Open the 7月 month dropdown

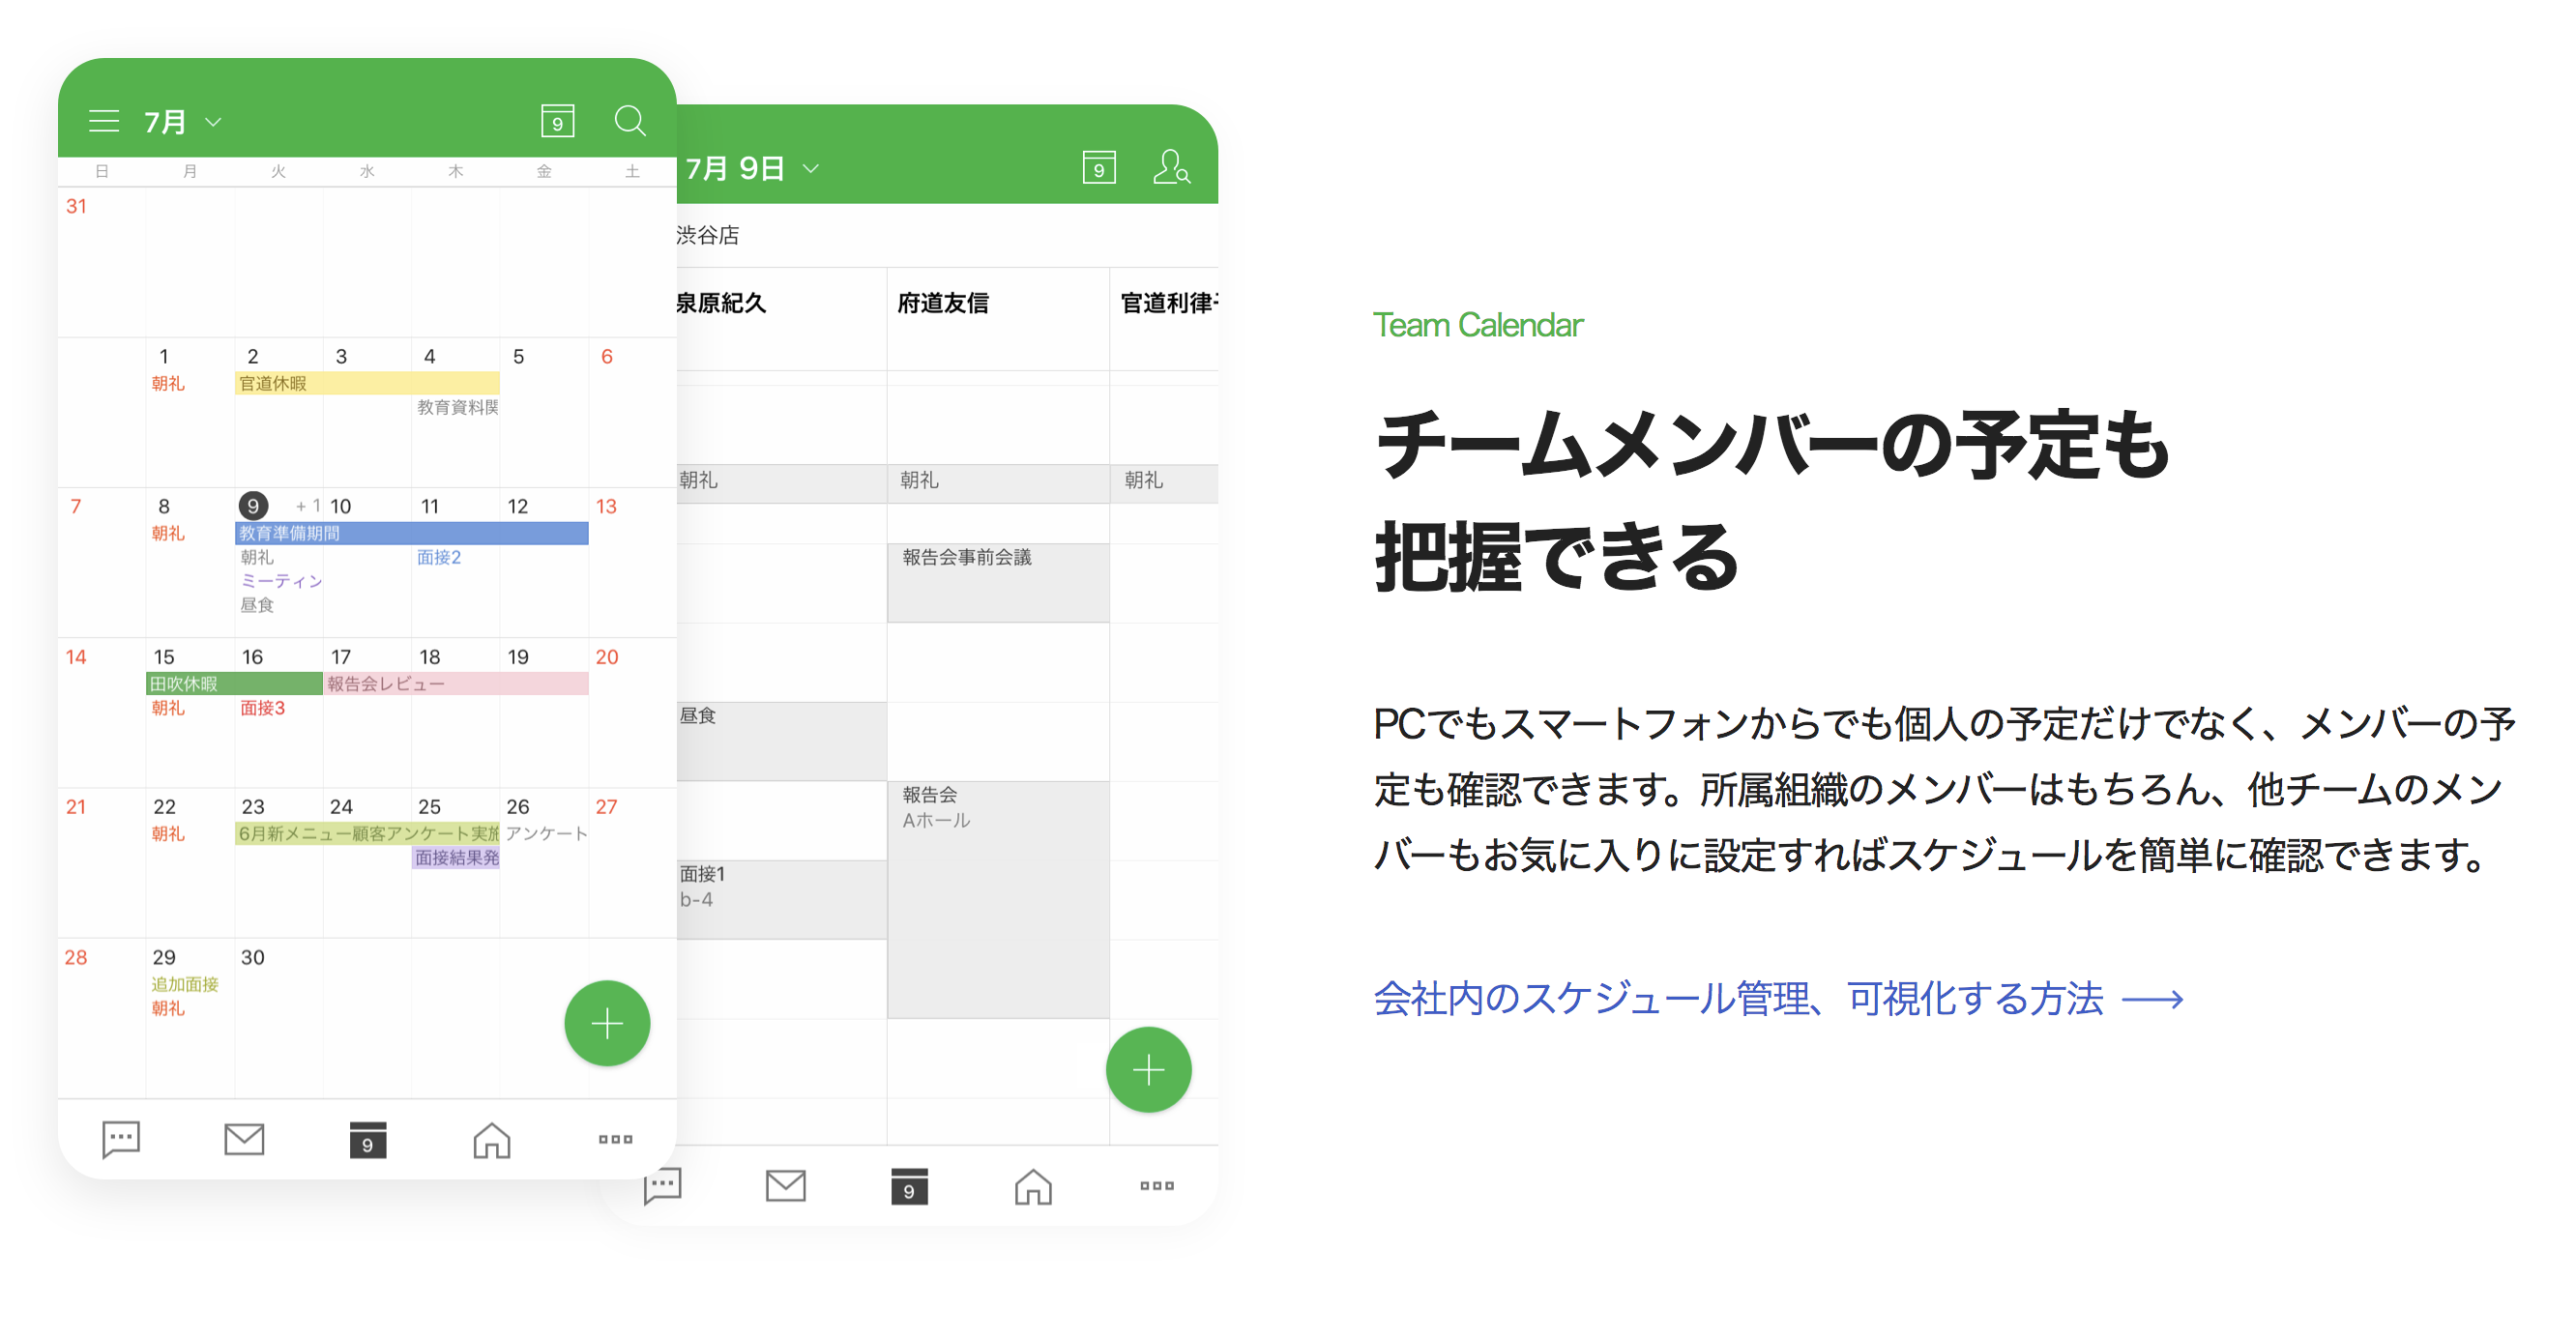[180, 120]
